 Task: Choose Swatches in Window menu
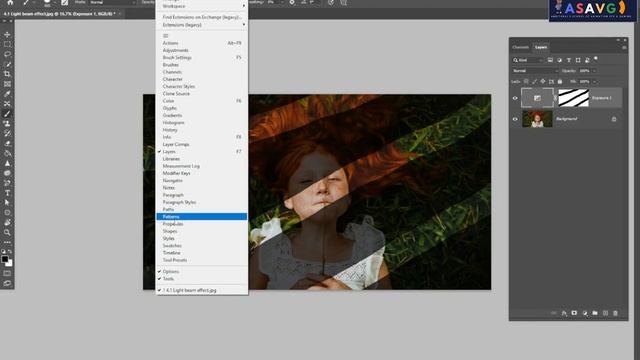tap(202, 246)
